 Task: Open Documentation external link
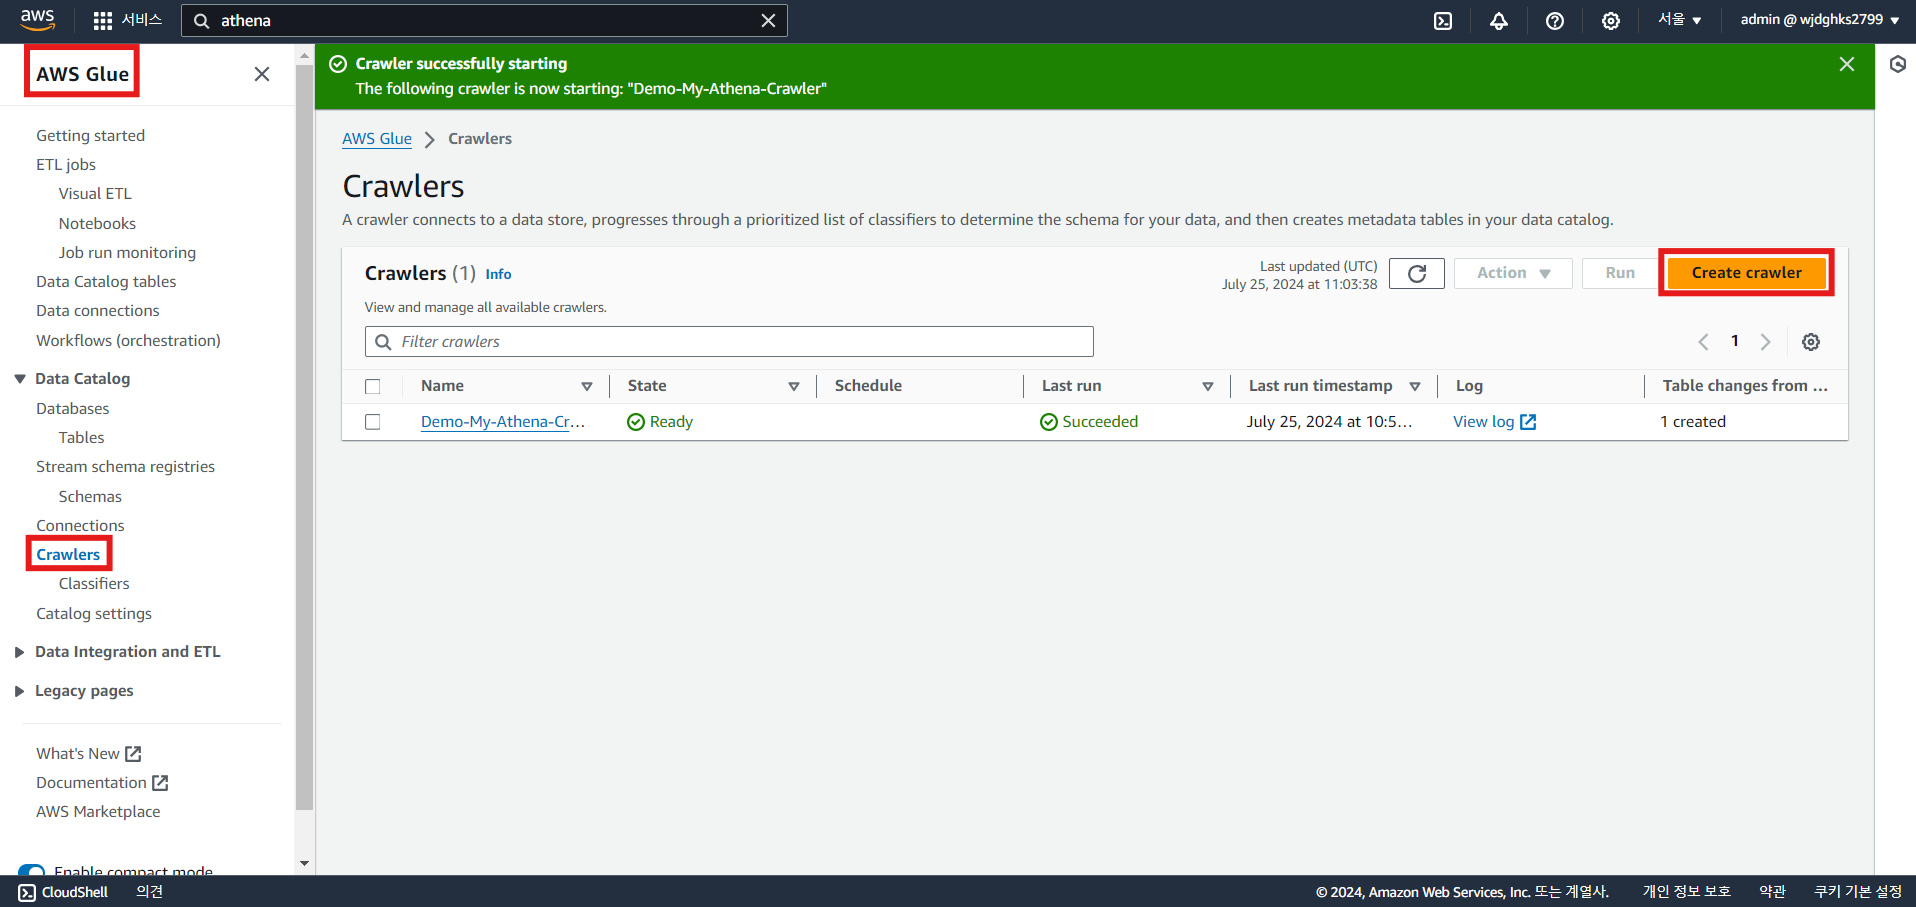102,783
